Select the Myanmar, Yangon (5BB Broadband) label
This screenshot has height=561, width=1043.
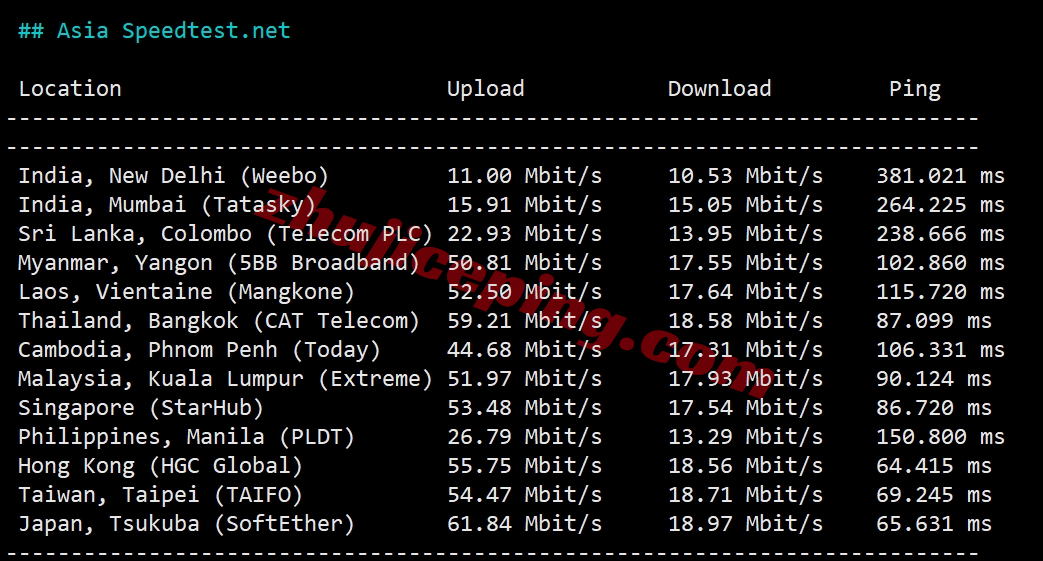[219, 263]
